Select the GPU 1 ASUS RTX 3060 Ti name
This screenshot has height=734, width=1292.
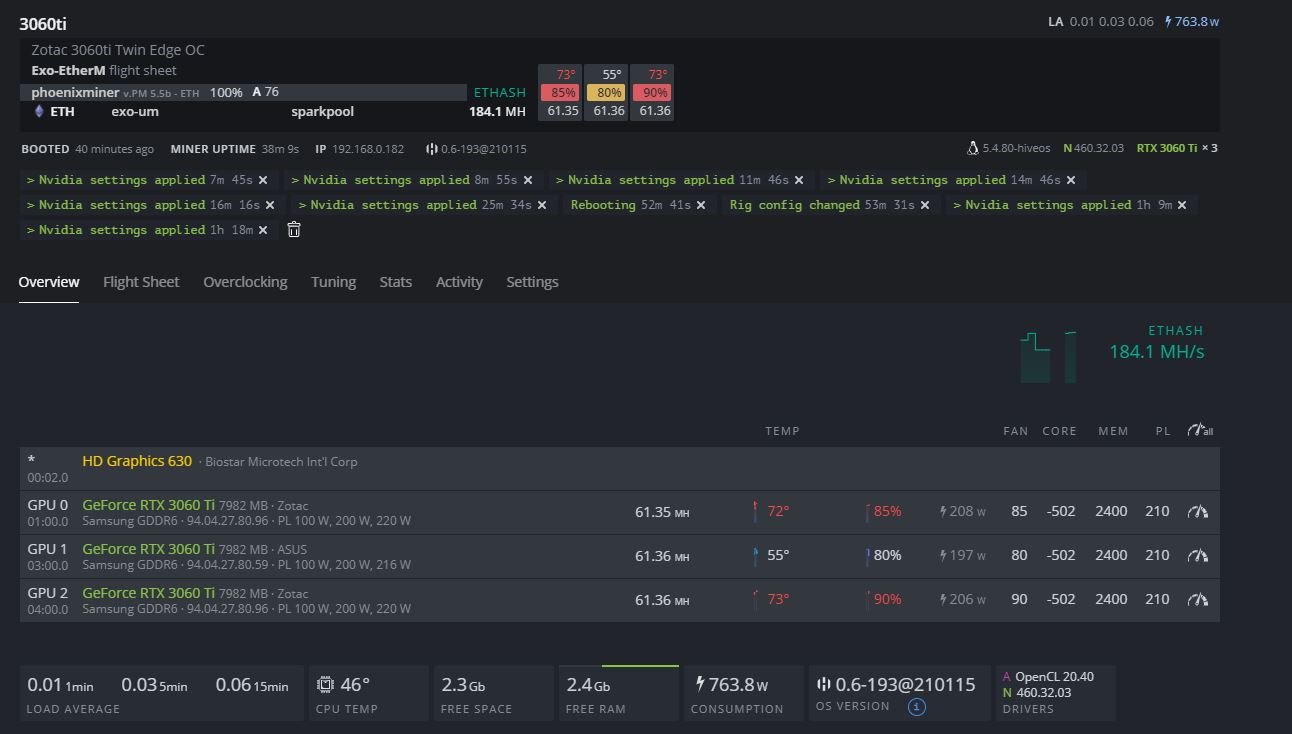(148, 549)
